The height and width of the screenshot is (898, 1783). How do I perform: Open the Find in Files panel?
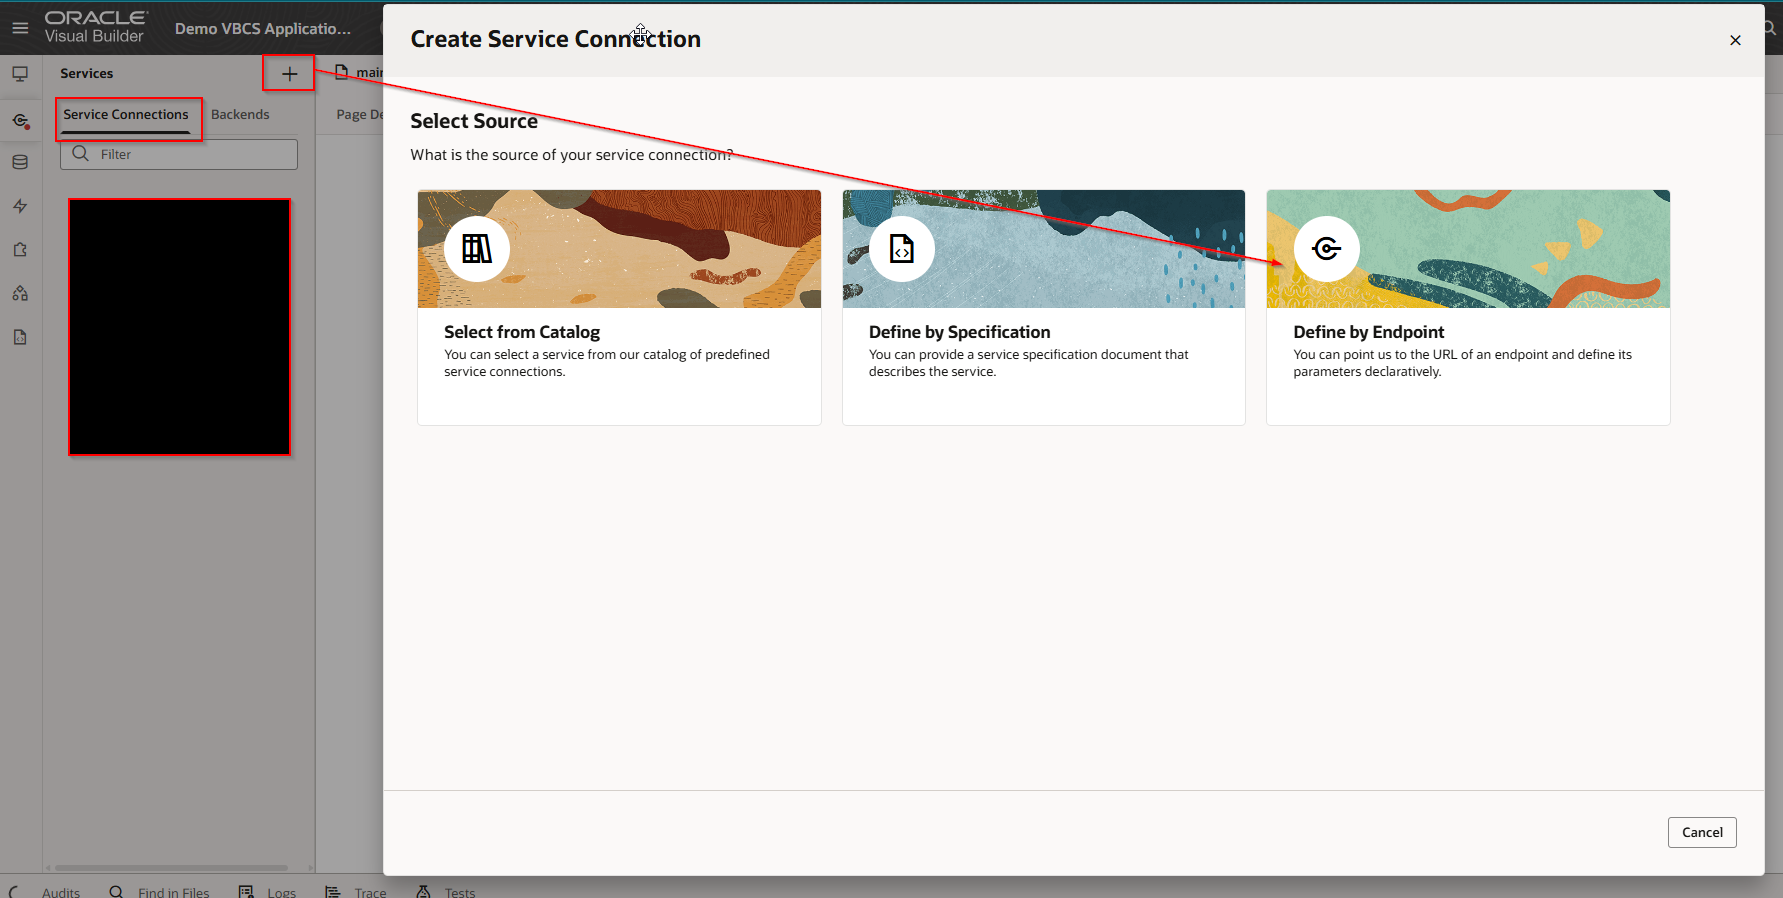pyautogui.click(x=161, y=892)
